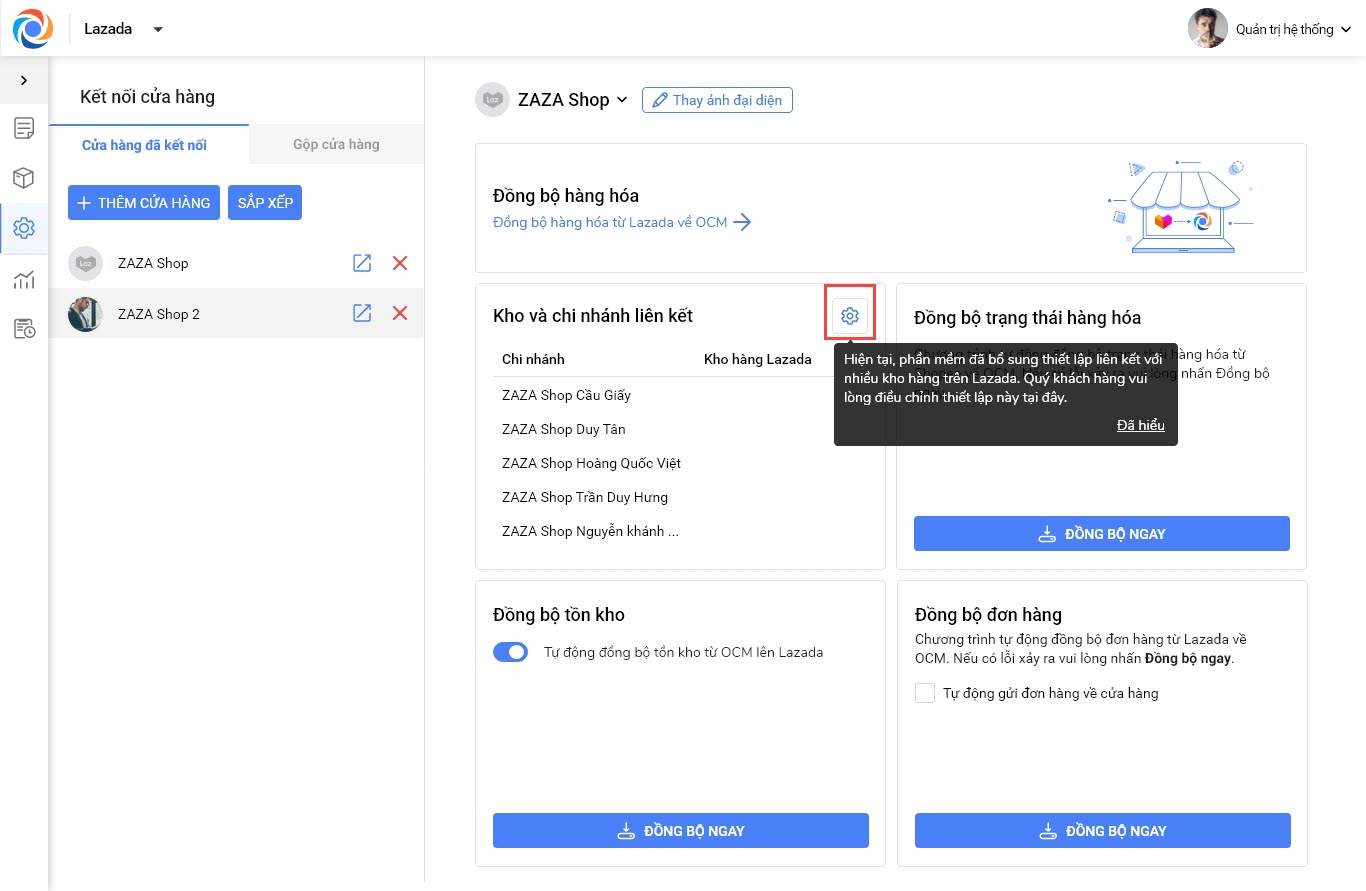
Task: Open the reports chart icon in sidebar
Action: point(24,279)
